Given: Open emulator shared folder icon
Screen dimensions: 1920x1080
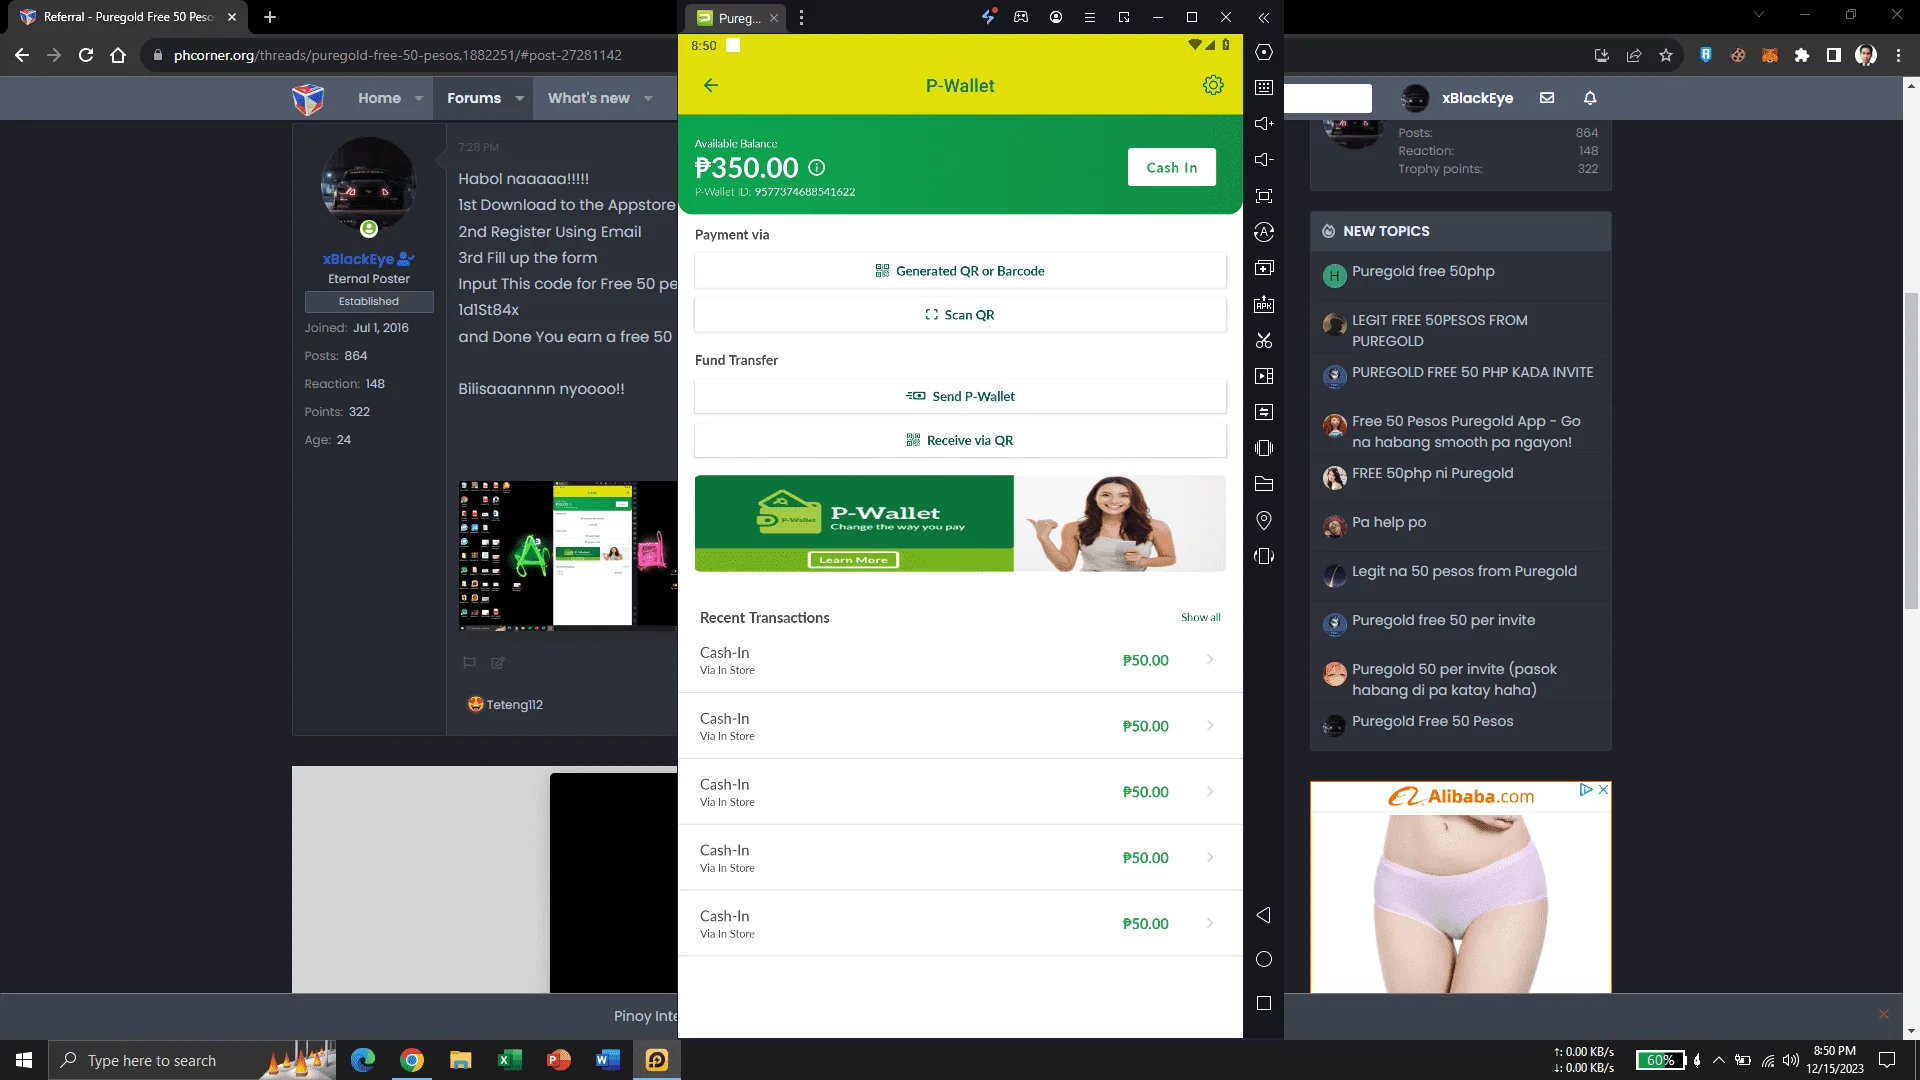Looking at the screenshot, I should (x=1264, y=484).
